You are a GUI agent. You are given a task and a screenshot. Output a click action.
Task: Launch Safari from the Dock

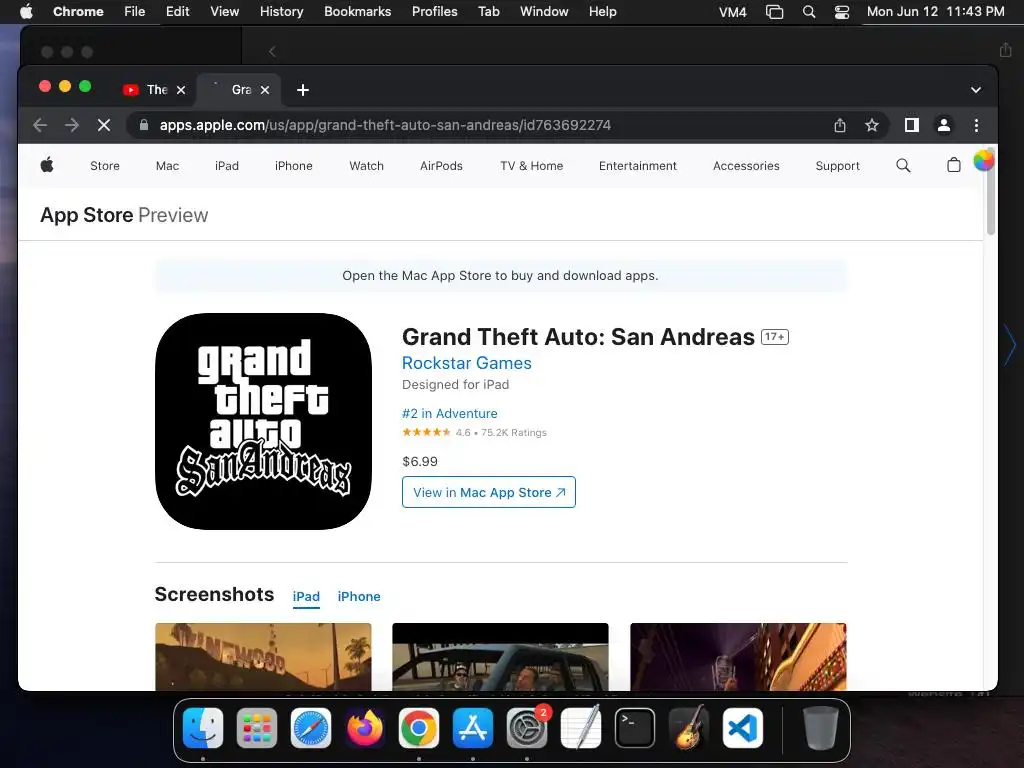coord(311,728)
